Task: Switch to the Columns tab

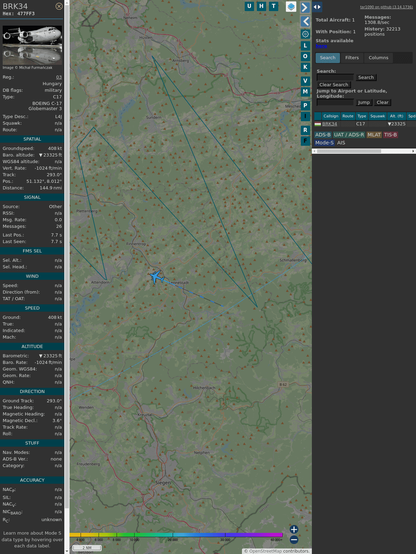Action: (x=378, y=58)
